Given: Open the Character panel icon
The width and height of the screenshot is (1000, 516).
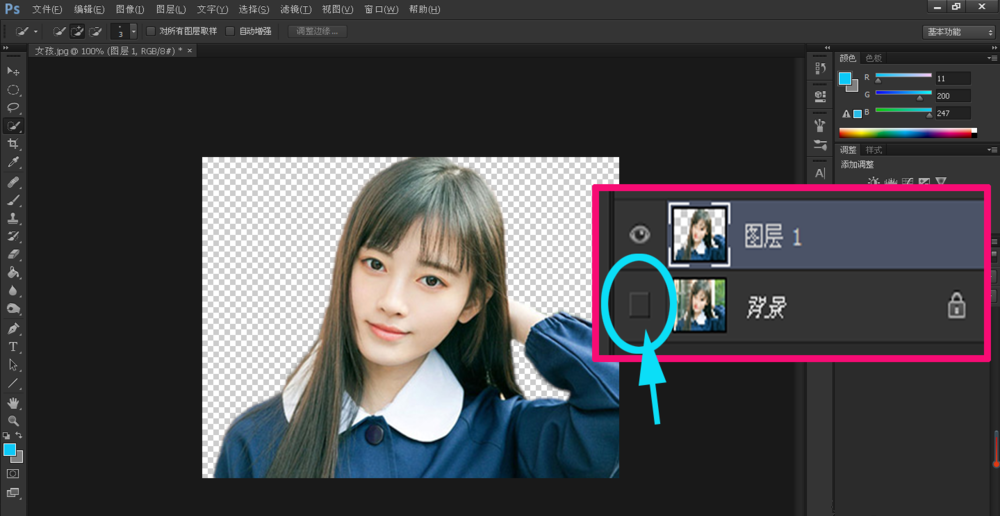Looking at the screenshot, I should coord(820,173).
